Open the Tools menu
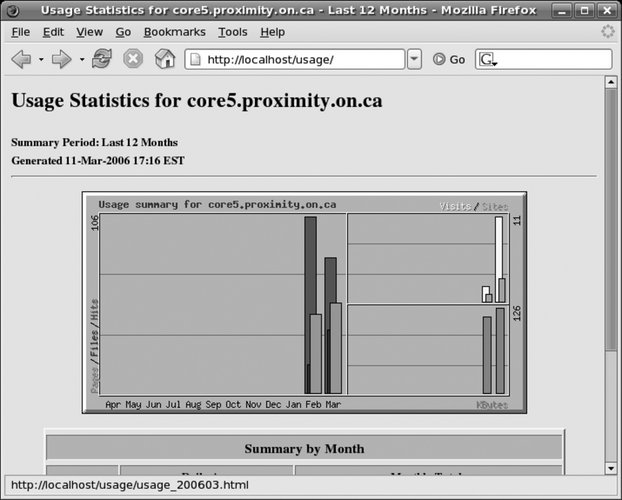The width and height of the screenshot is (622, 500). coord(232,32)
